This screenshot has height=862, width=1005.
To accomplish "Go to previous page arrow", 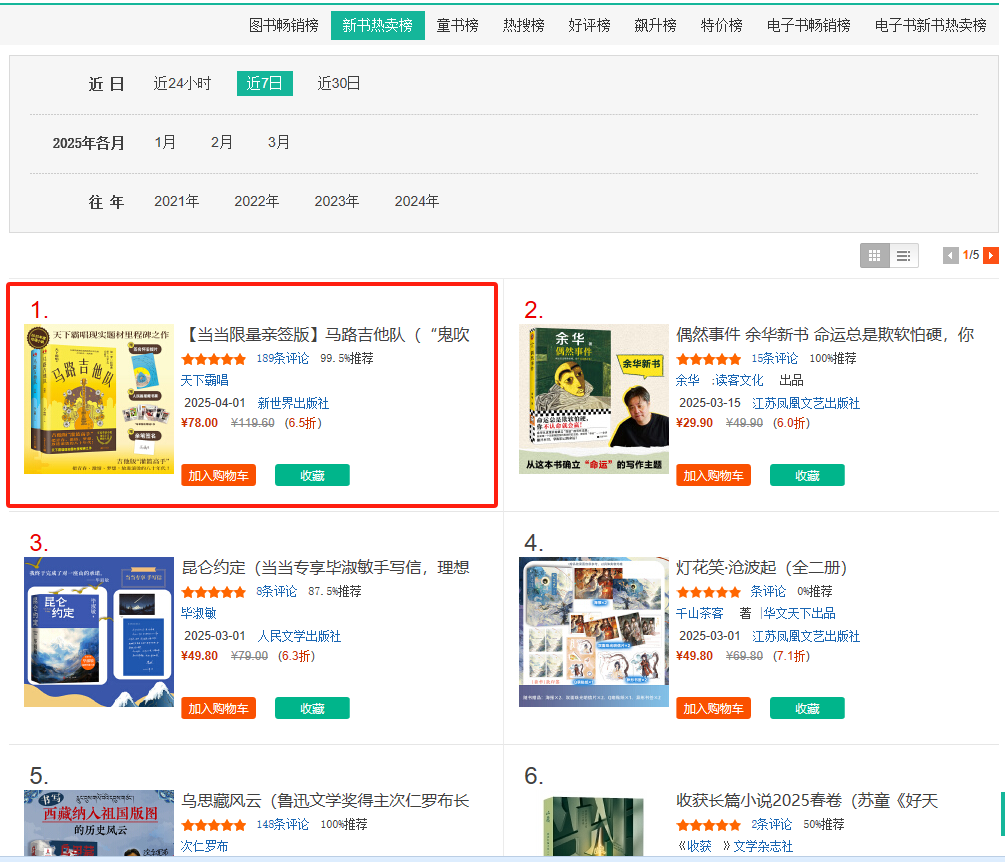I will pos(951,256).
